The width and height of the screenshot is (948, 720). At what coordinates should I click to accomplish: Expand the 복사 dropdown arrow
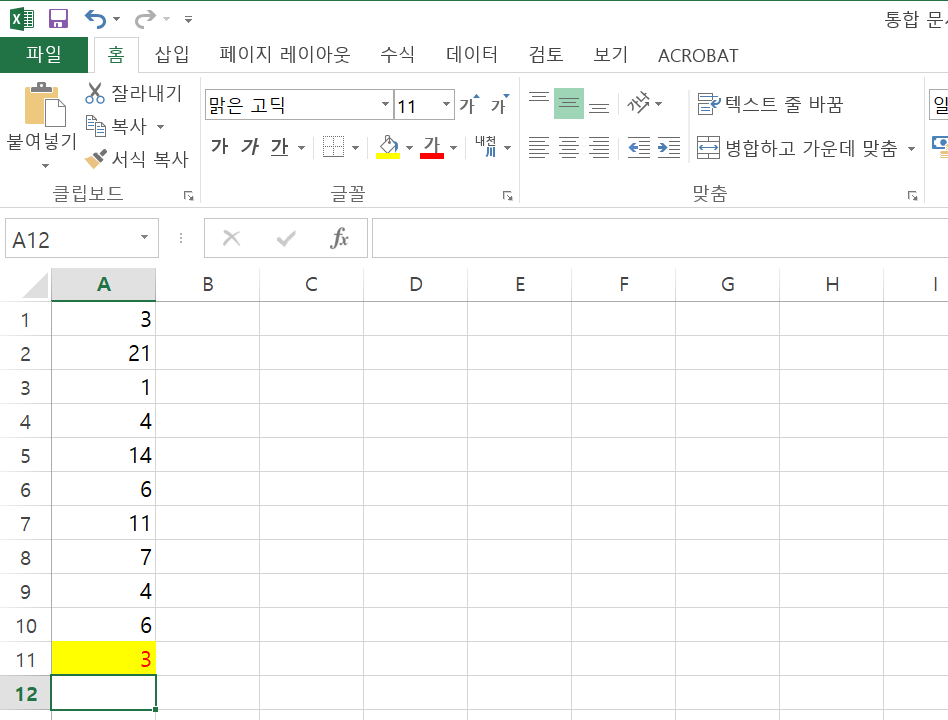pos(160,127)
